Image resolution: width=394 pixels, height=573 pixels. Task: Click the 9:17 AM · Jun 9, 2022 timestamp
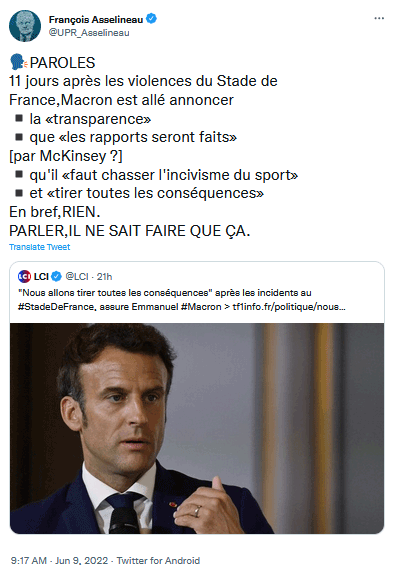60,561
